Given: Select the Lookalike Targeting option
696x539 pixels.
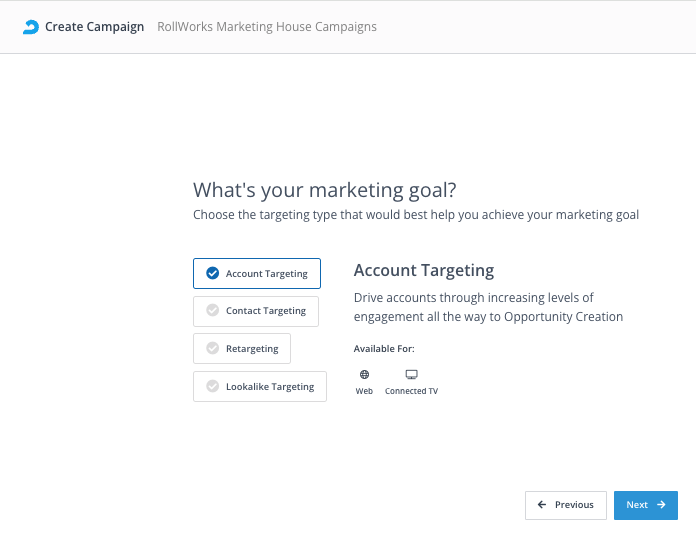Looking at the screenshot, I should click(260, 386).
